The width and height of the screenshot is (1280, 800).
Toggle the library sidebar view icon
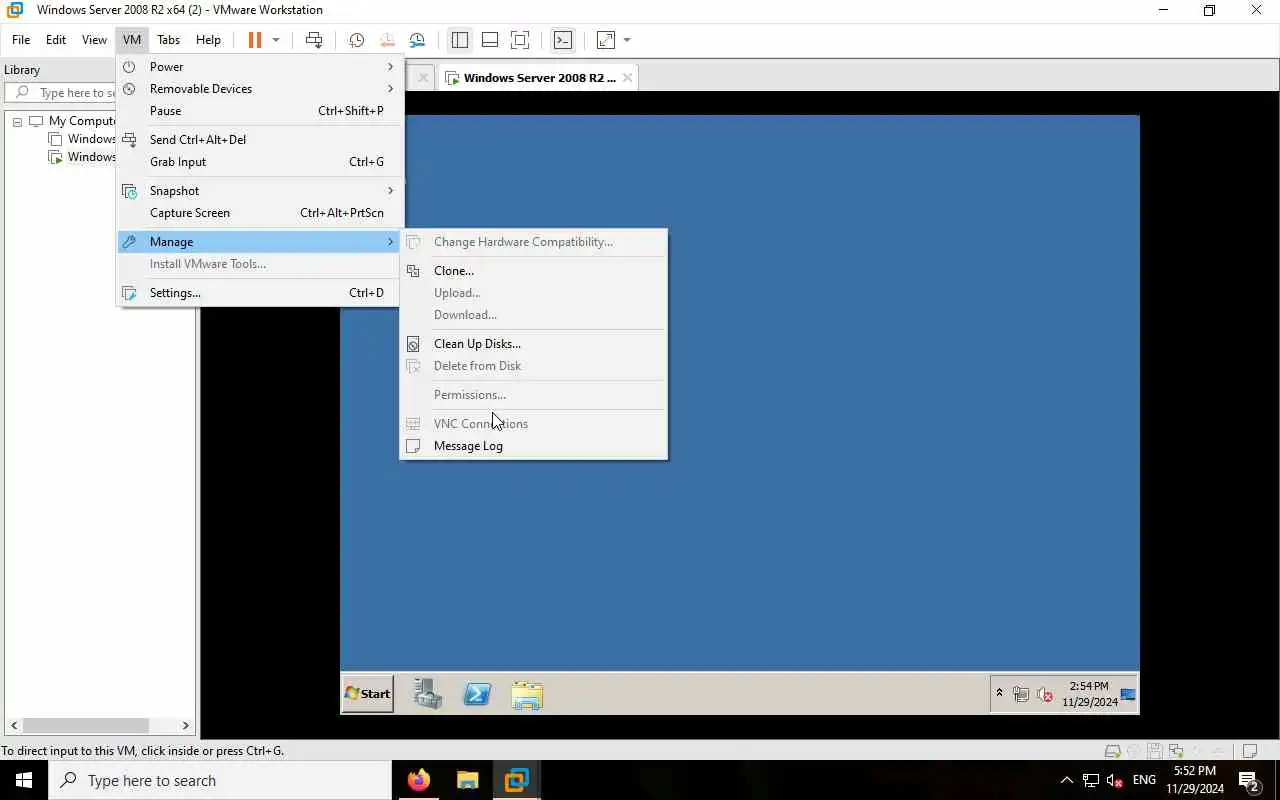point(460,40)
